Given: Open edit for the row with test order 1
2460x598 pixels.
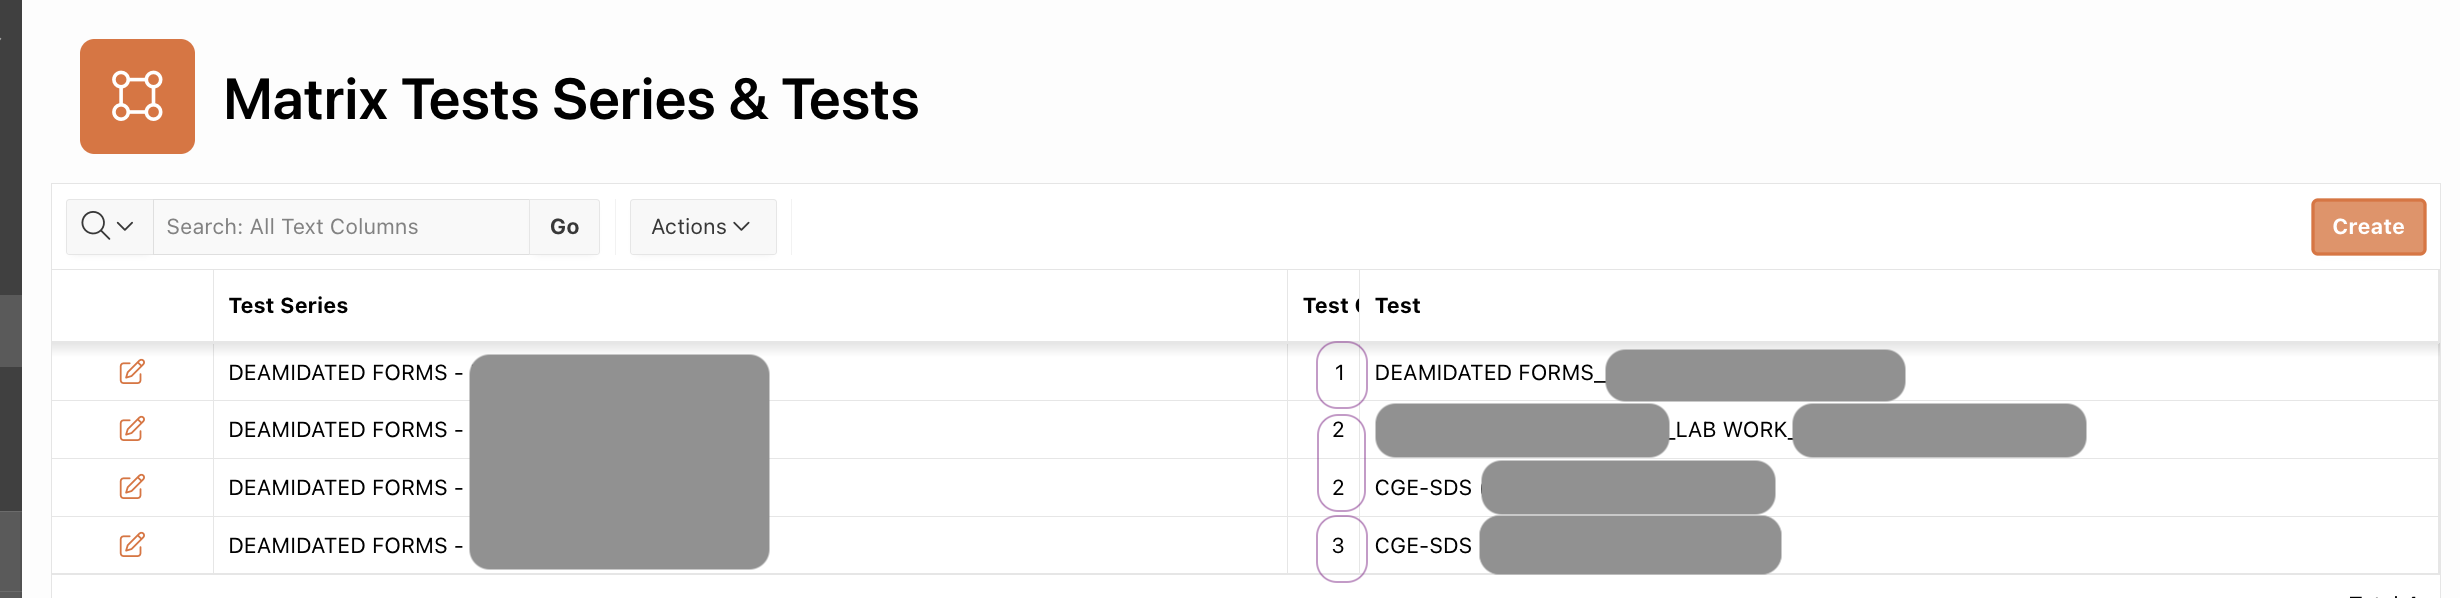Looking at the screenshot, I should tap(132, 372).
